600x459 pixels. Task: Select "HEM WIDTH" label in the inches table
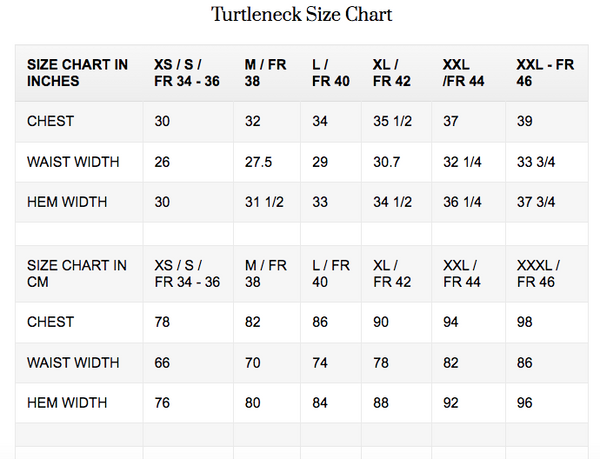coord(67,202)
